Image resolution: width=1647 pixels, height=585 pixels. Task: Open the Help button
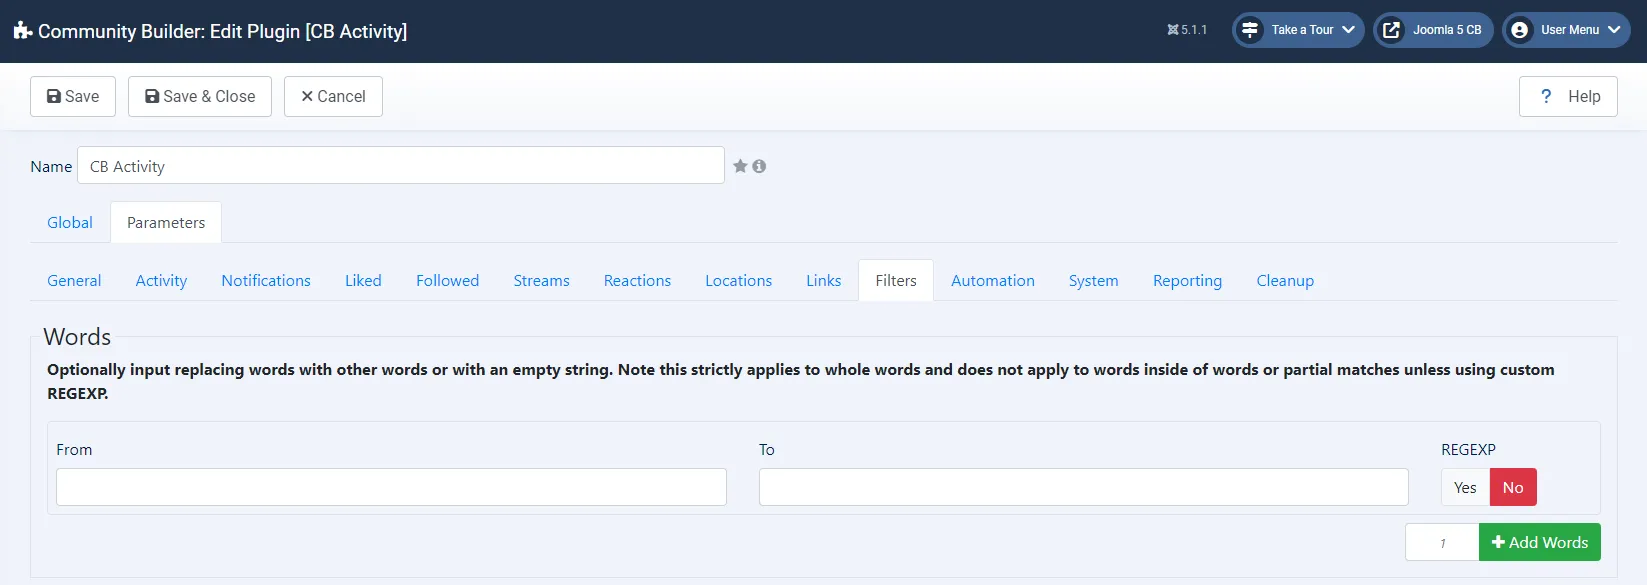[1568, 96]
